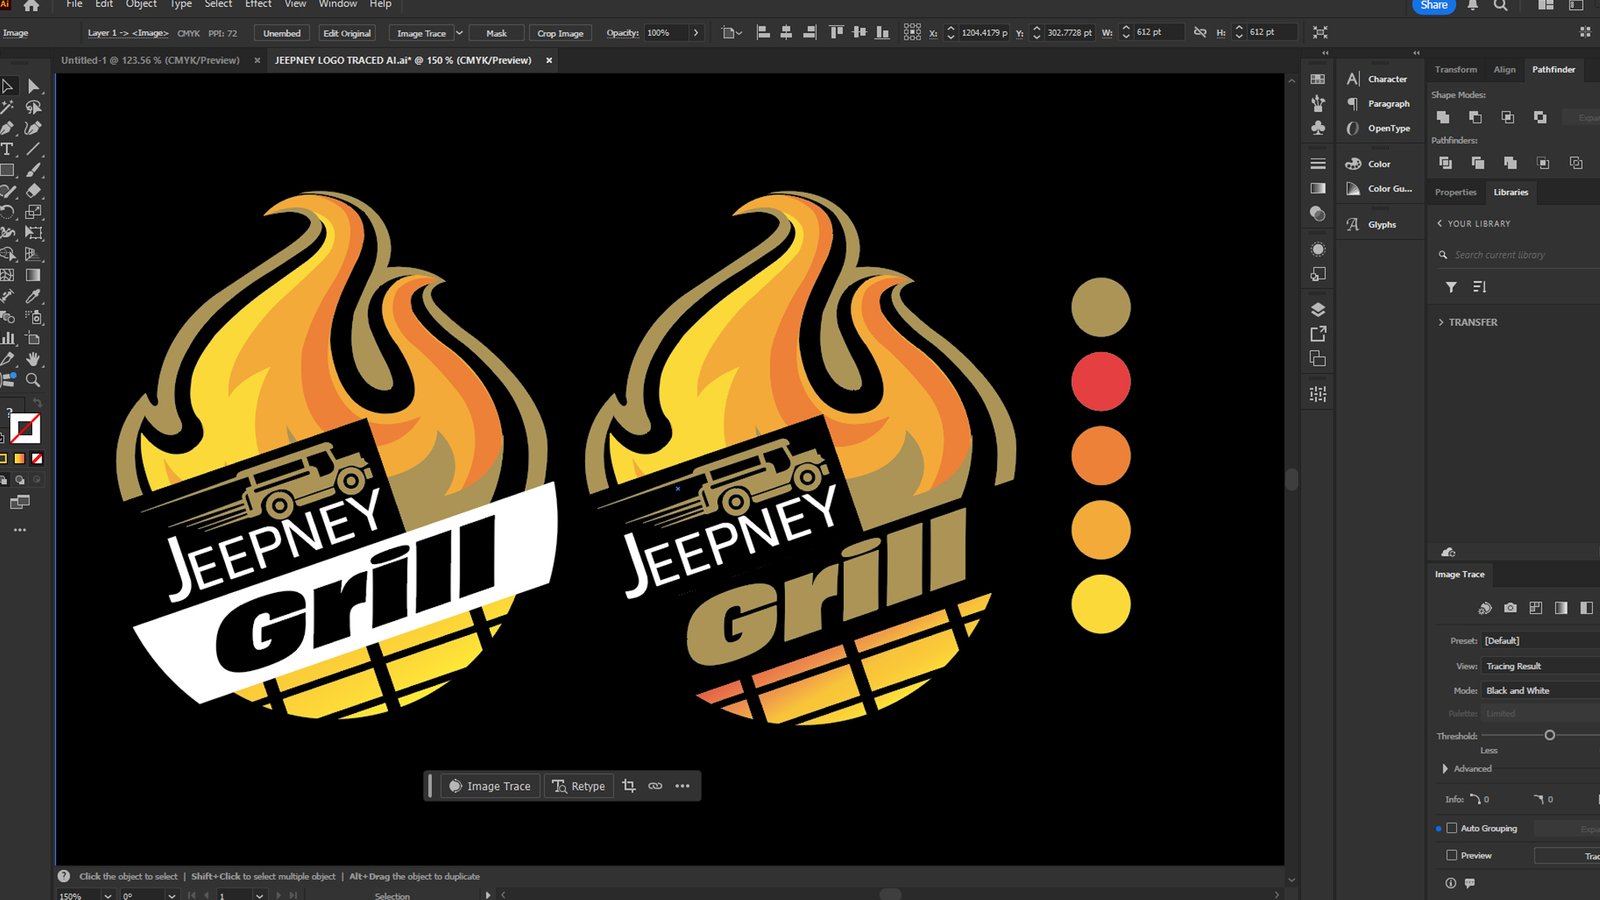Activate the Paintbrush tool
Viewport: 1600px width, 900px height.
coord(33,170)
